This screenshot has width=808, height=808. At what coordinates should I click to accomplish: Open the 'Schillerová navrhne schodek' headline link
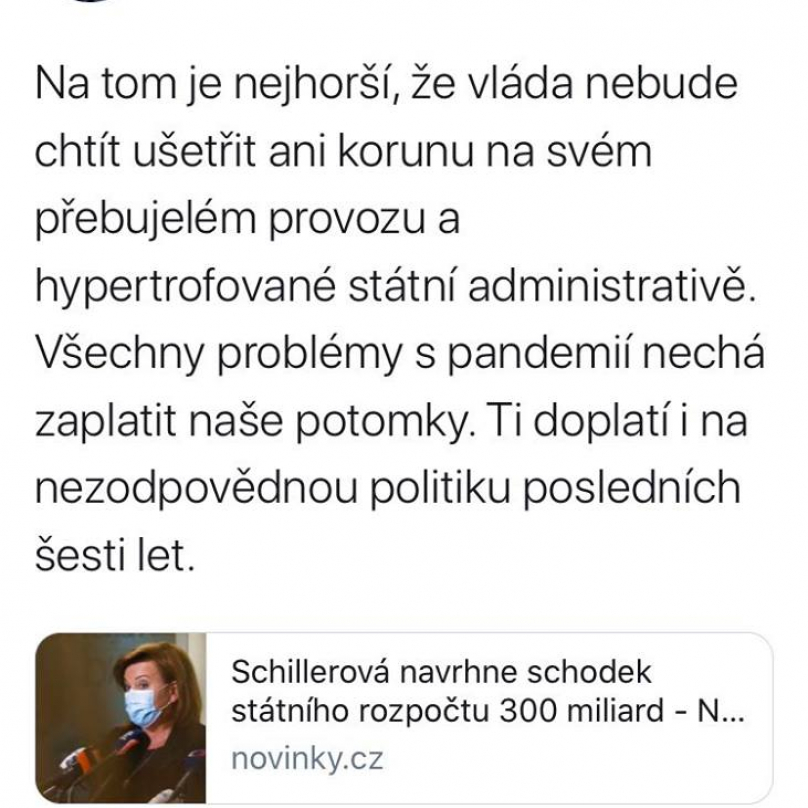click(x=441, y=670)
